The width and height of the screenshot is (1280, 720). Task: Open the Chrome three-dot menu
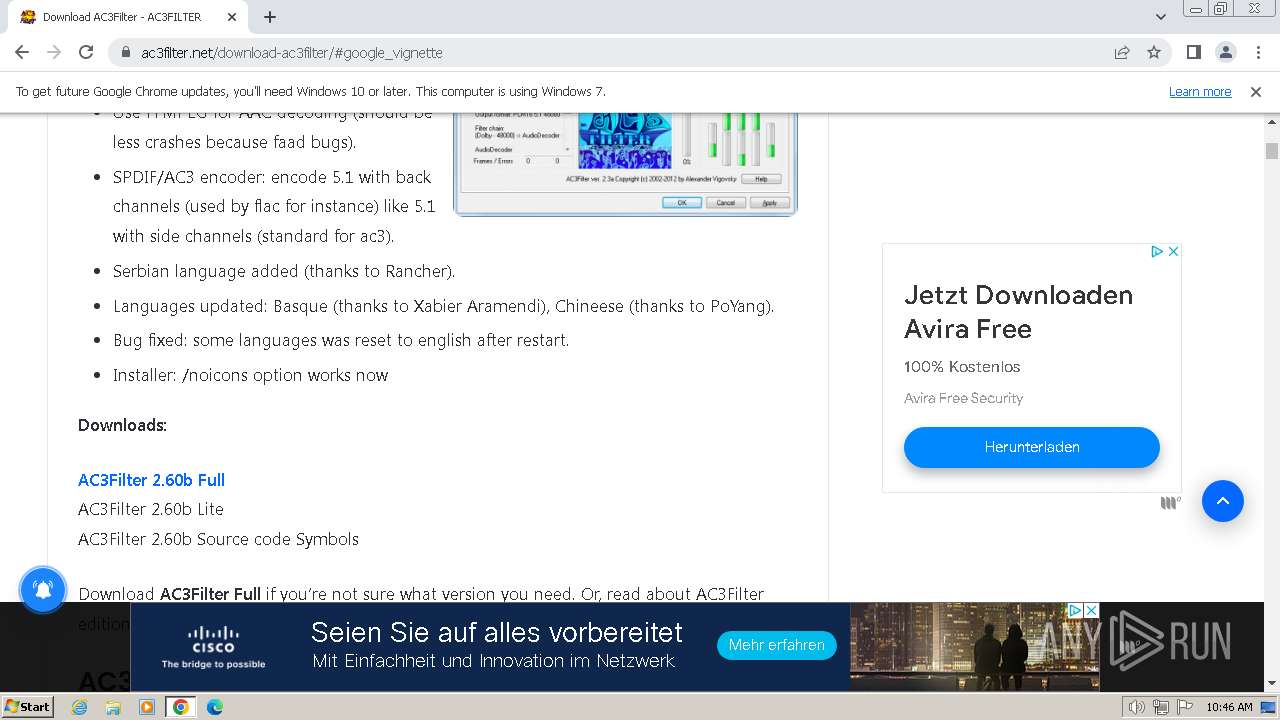tap(1257, 52)
